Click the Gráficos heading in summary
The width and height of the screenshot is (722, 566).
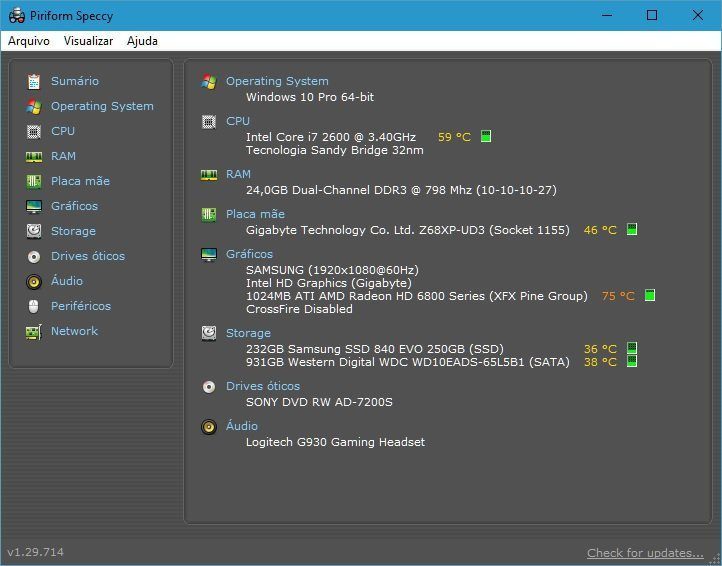coord(249,254)
